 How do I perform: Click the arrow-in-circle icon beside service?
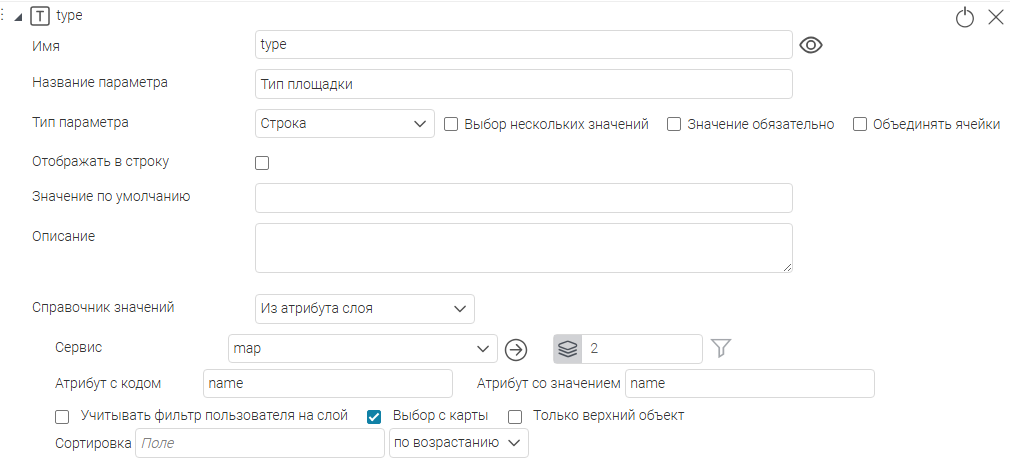516,349
